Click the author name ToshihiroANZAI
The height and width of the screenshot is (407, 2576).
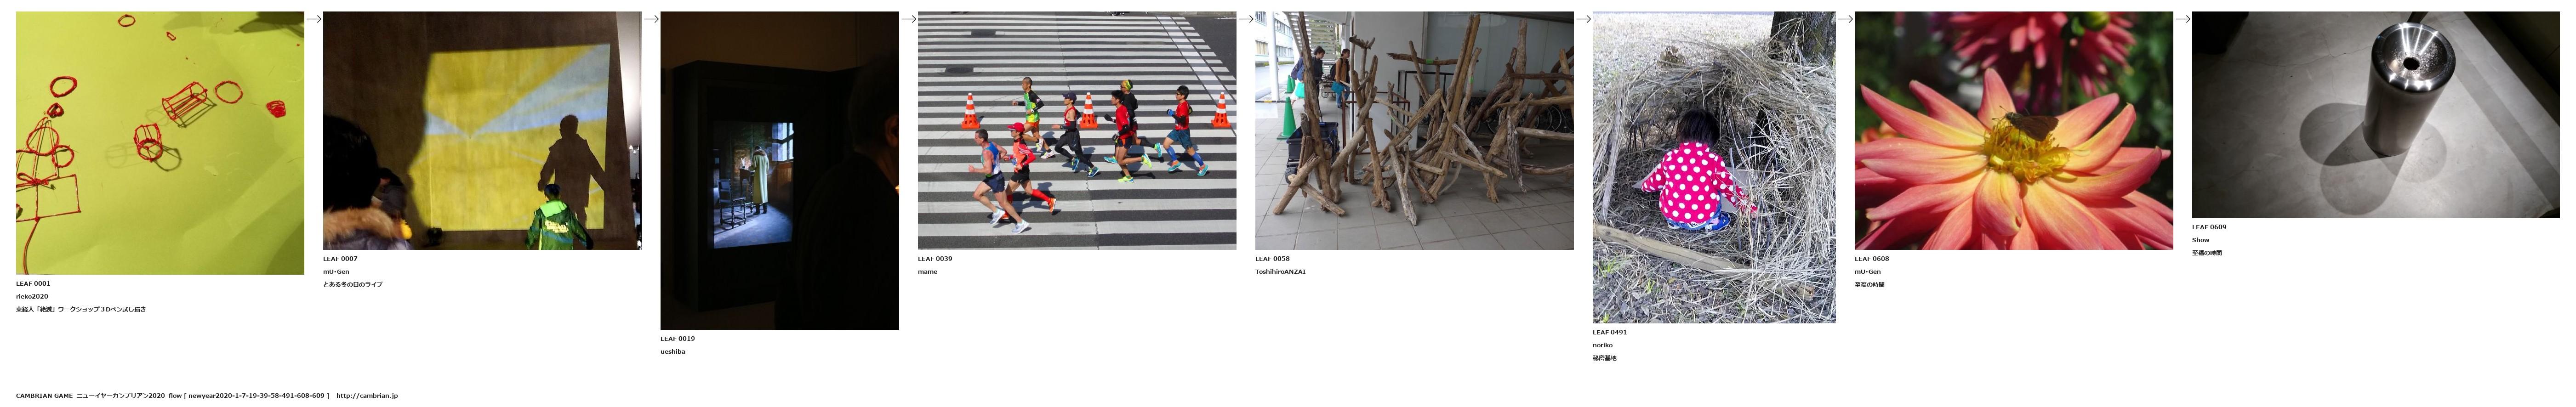(x=1280, y=272)
